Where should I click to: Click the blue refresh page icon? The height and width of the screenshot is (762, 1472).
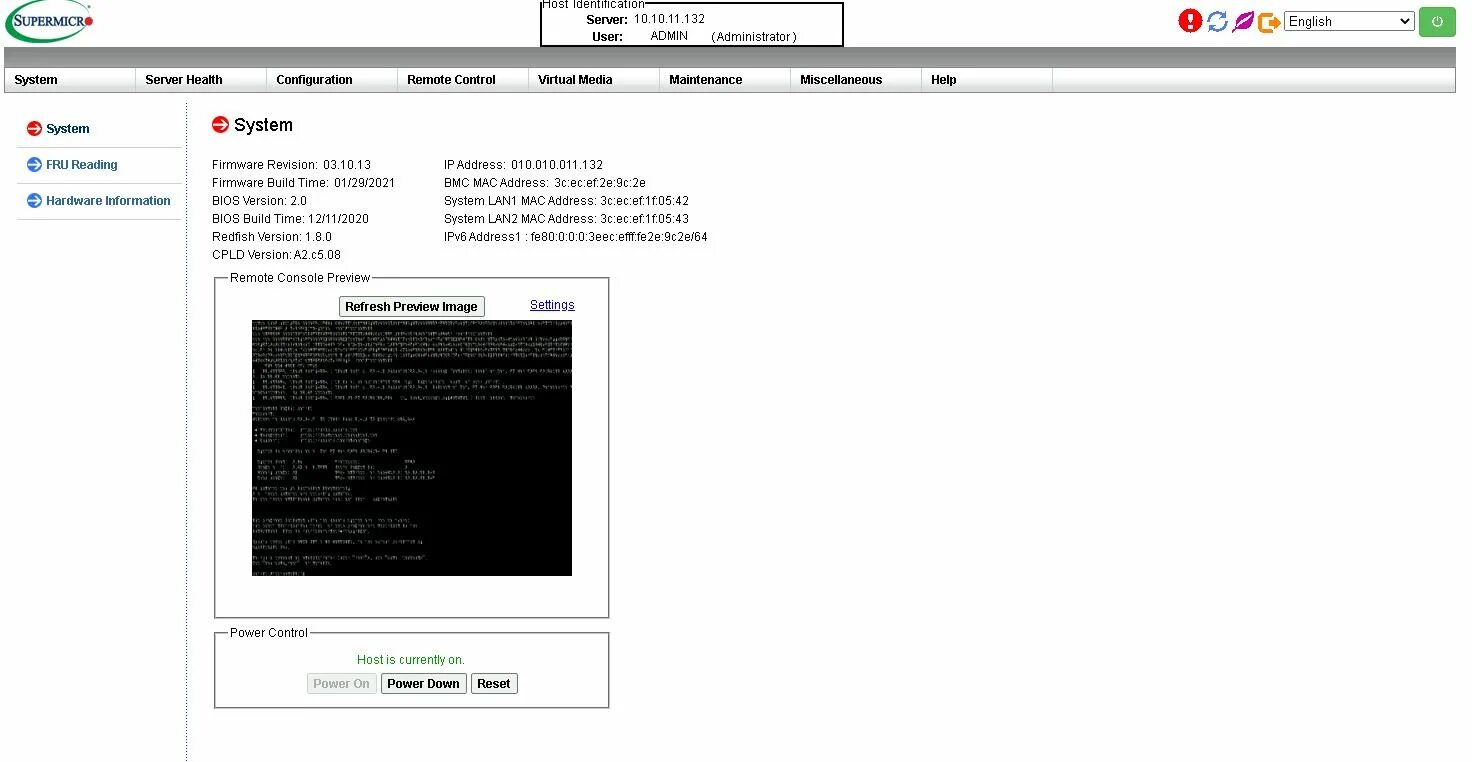pos(1217,21)
